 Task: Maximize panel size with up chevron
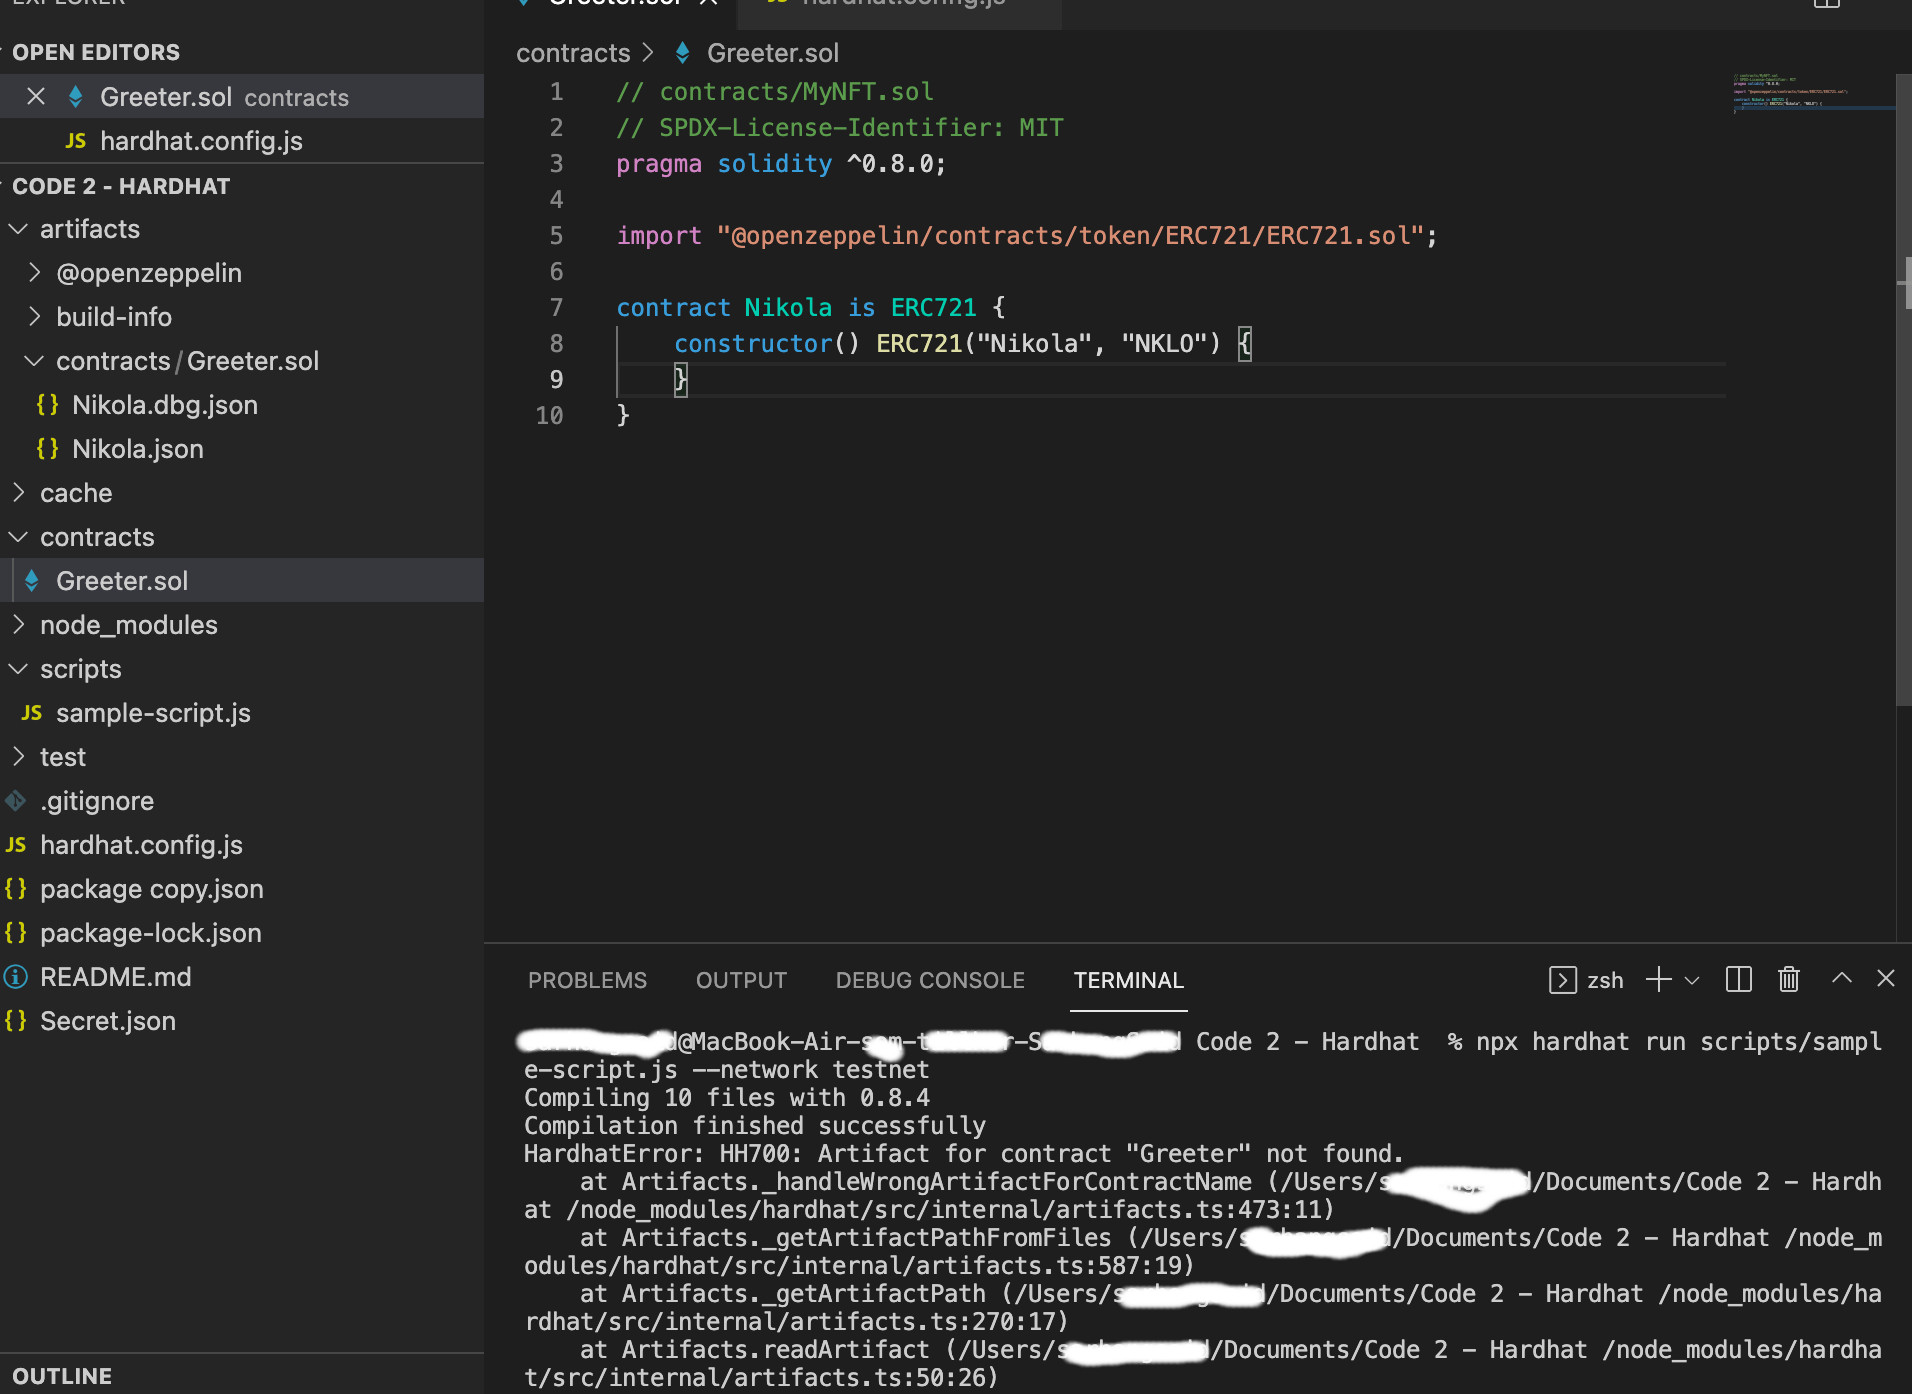1842,979
